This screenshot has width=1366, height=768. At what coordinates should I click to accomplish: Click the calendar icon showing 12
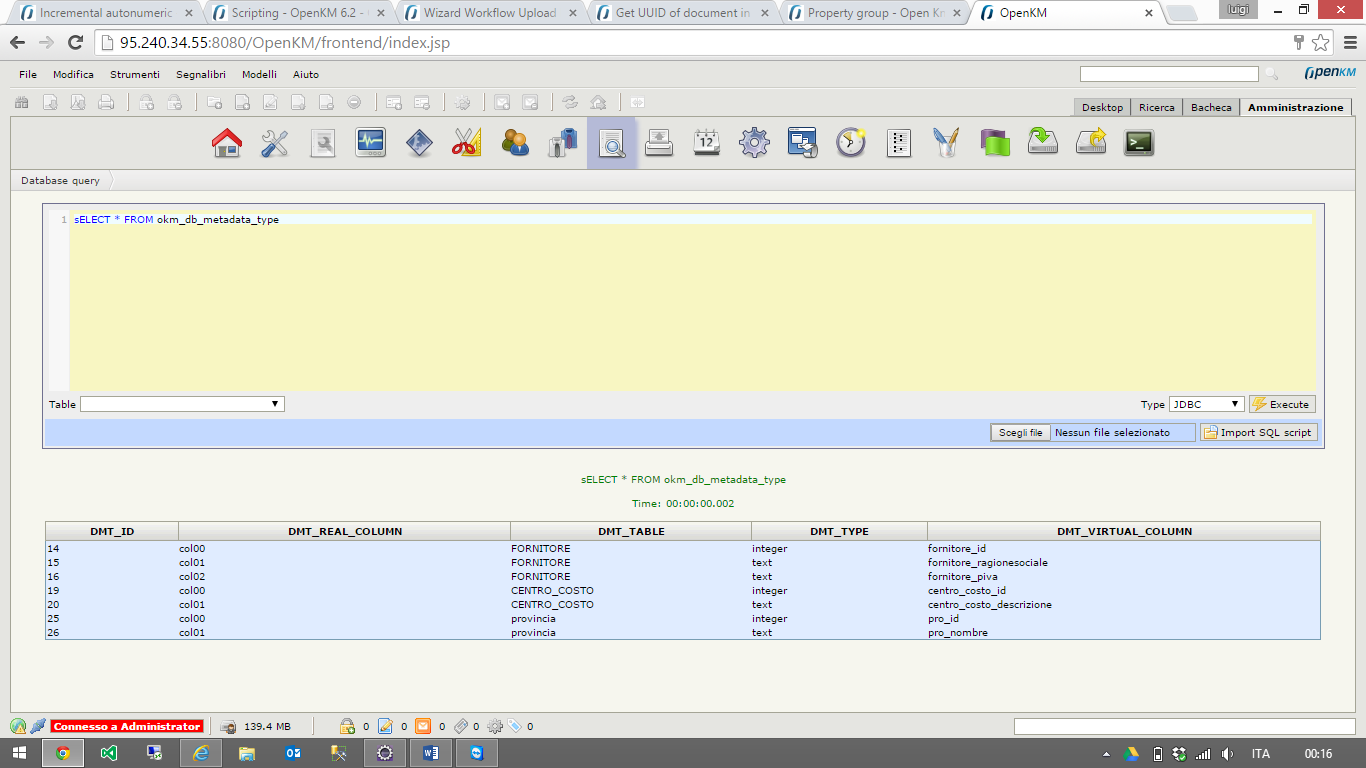coord(707,143)
